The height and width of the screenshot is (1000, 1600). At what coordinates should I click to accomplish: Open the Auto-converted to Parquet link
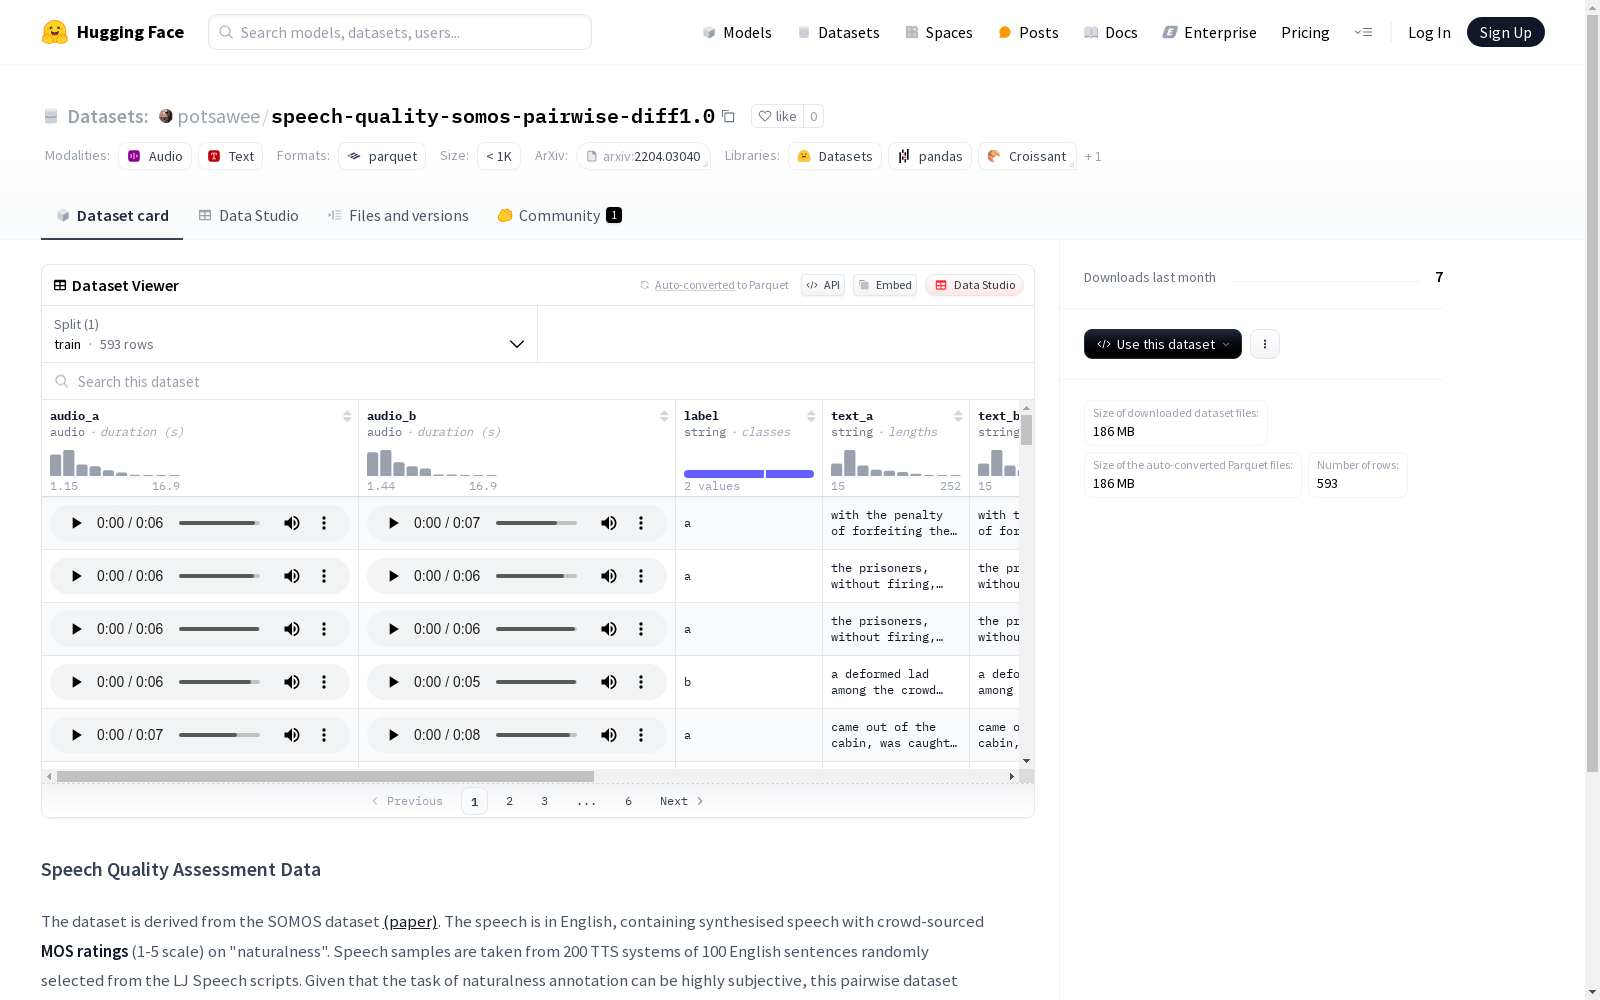point(695,285)
